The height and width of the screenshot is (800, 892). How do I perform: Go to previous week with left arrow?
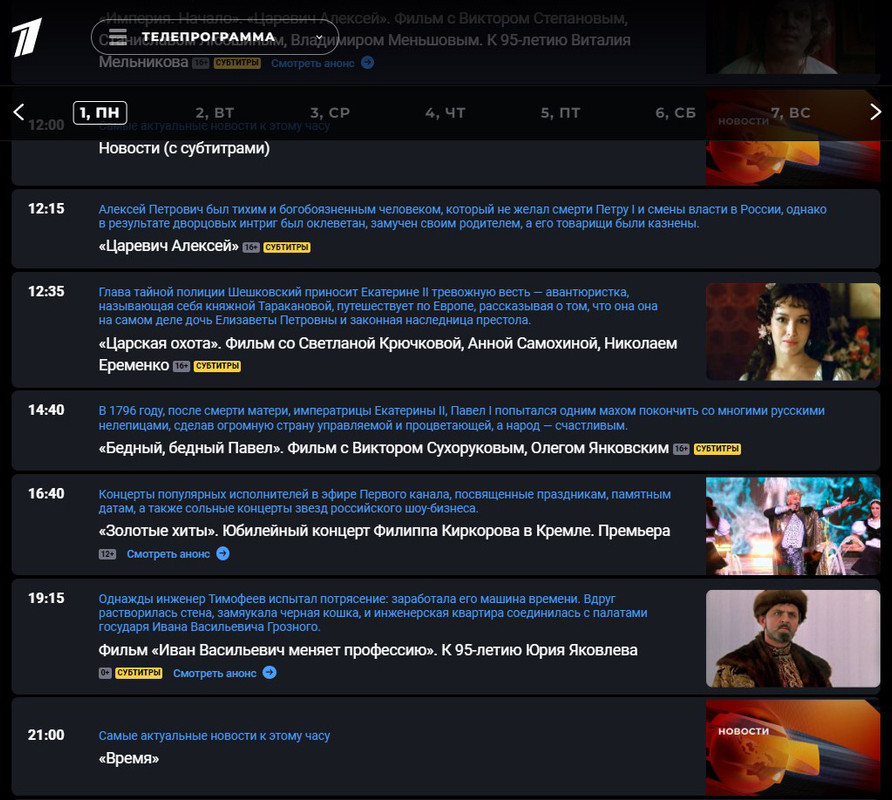19,112
